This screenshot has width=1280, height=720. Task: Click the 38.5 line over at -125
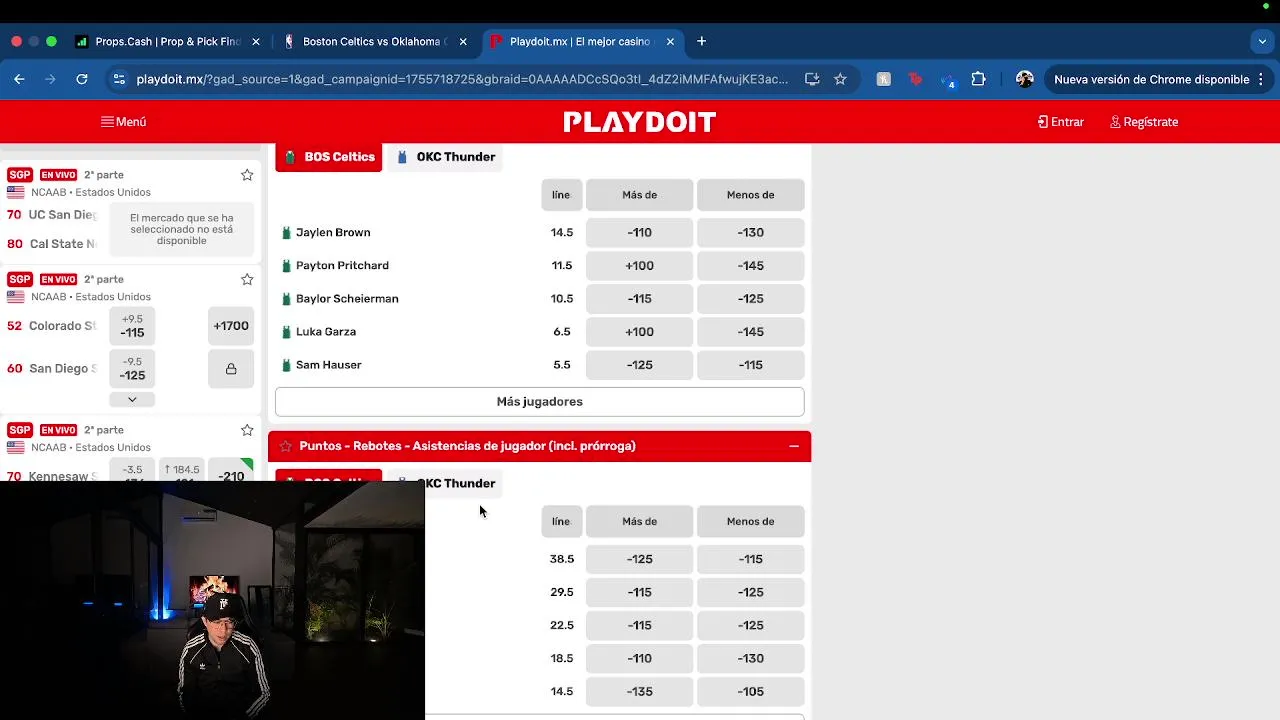[x=639, y=559]
